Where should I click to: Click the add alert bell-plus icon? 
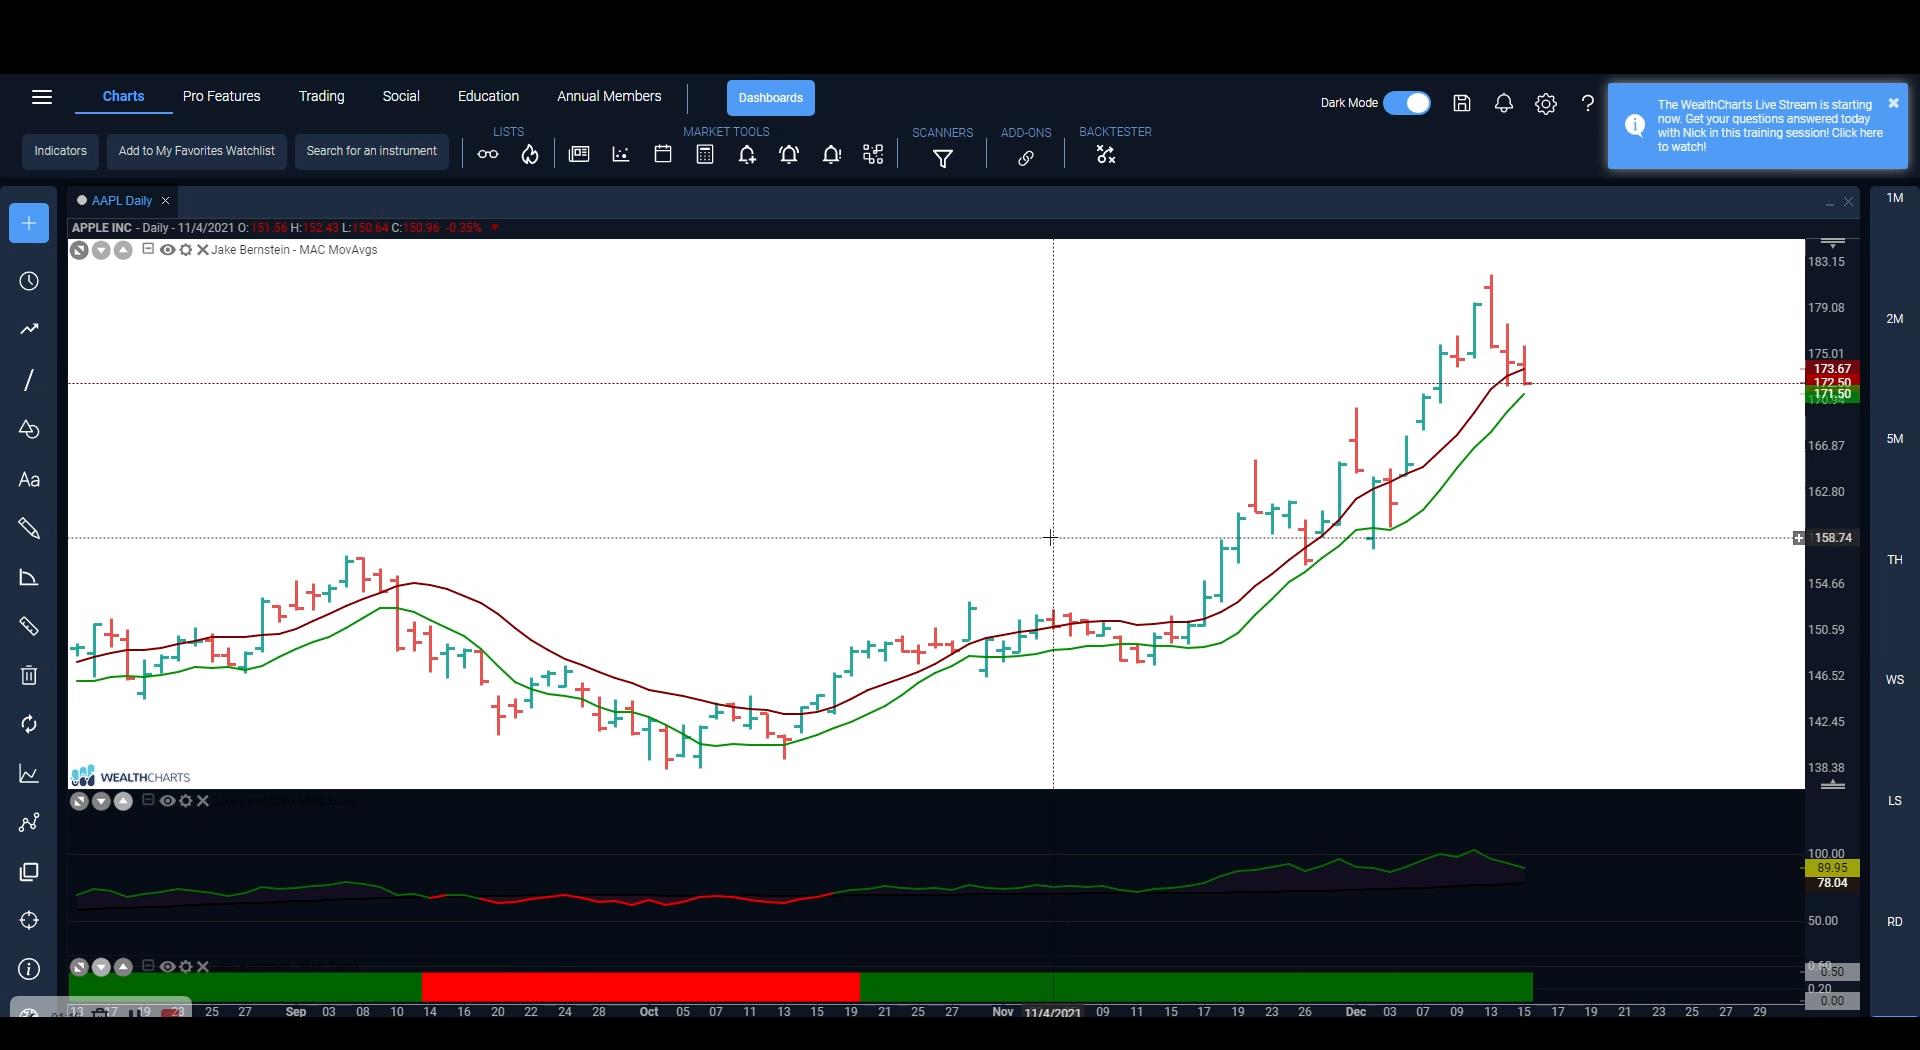[747, 155]
